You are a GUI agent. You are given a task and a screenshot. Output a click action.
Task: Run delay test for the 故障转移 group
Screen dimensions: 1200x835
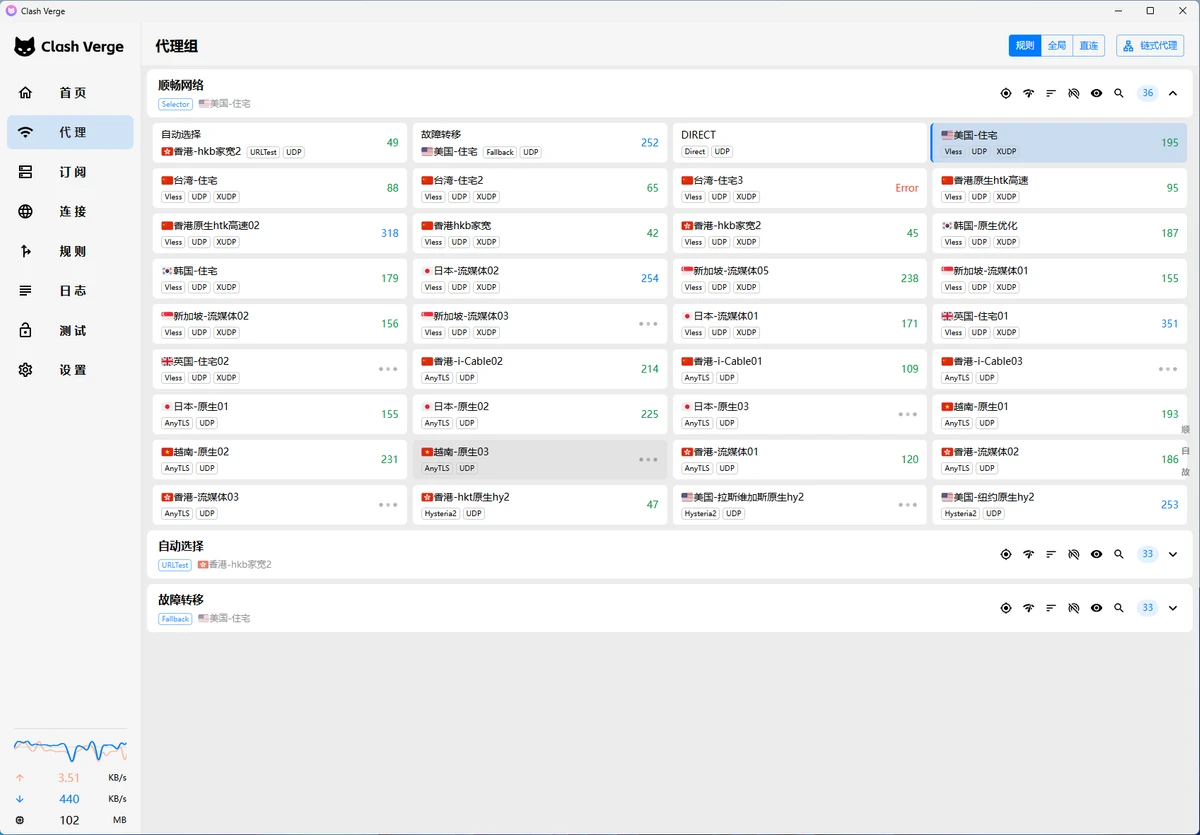pos(1028,608)
